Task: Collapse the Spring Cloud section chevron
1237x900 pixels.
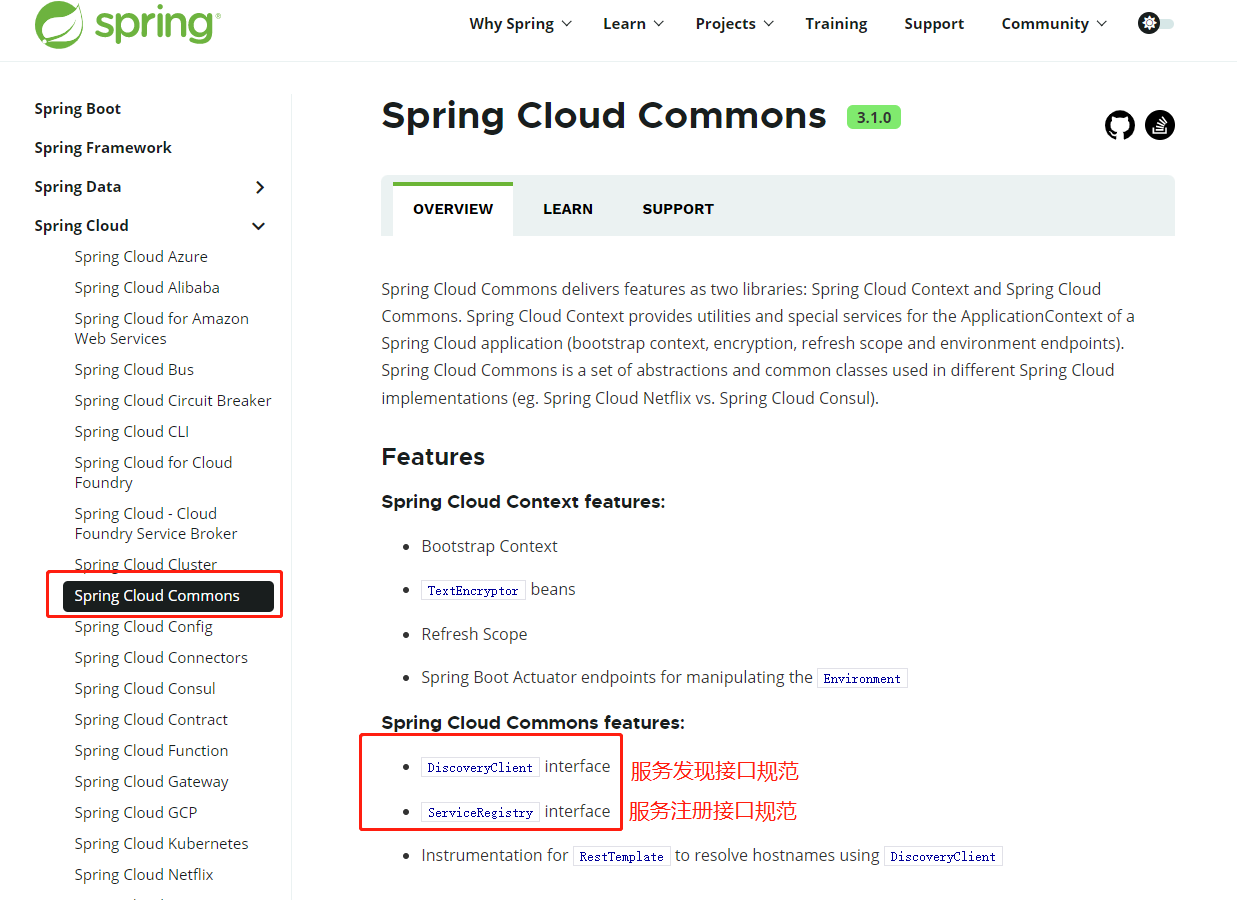Action: [259, 226]
